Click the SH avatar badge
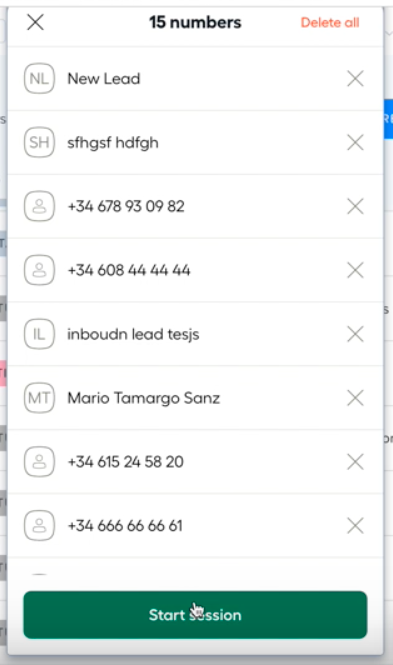 click(39, 142)
